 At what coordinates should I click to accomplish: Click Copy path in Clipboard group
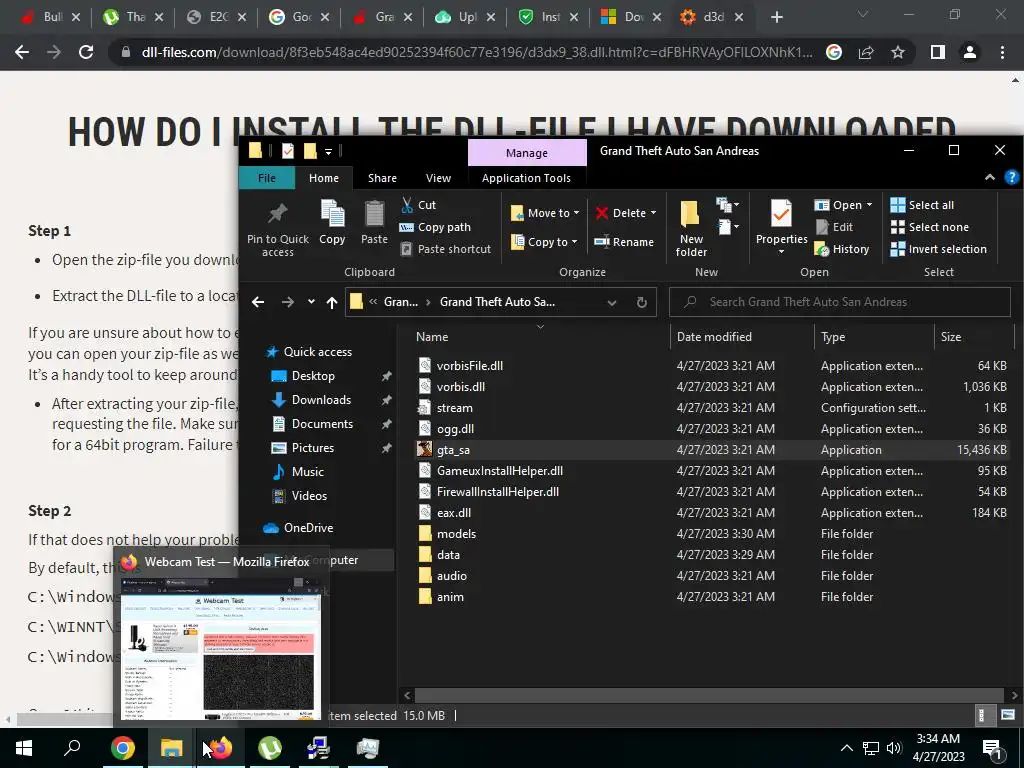point(435,227)
